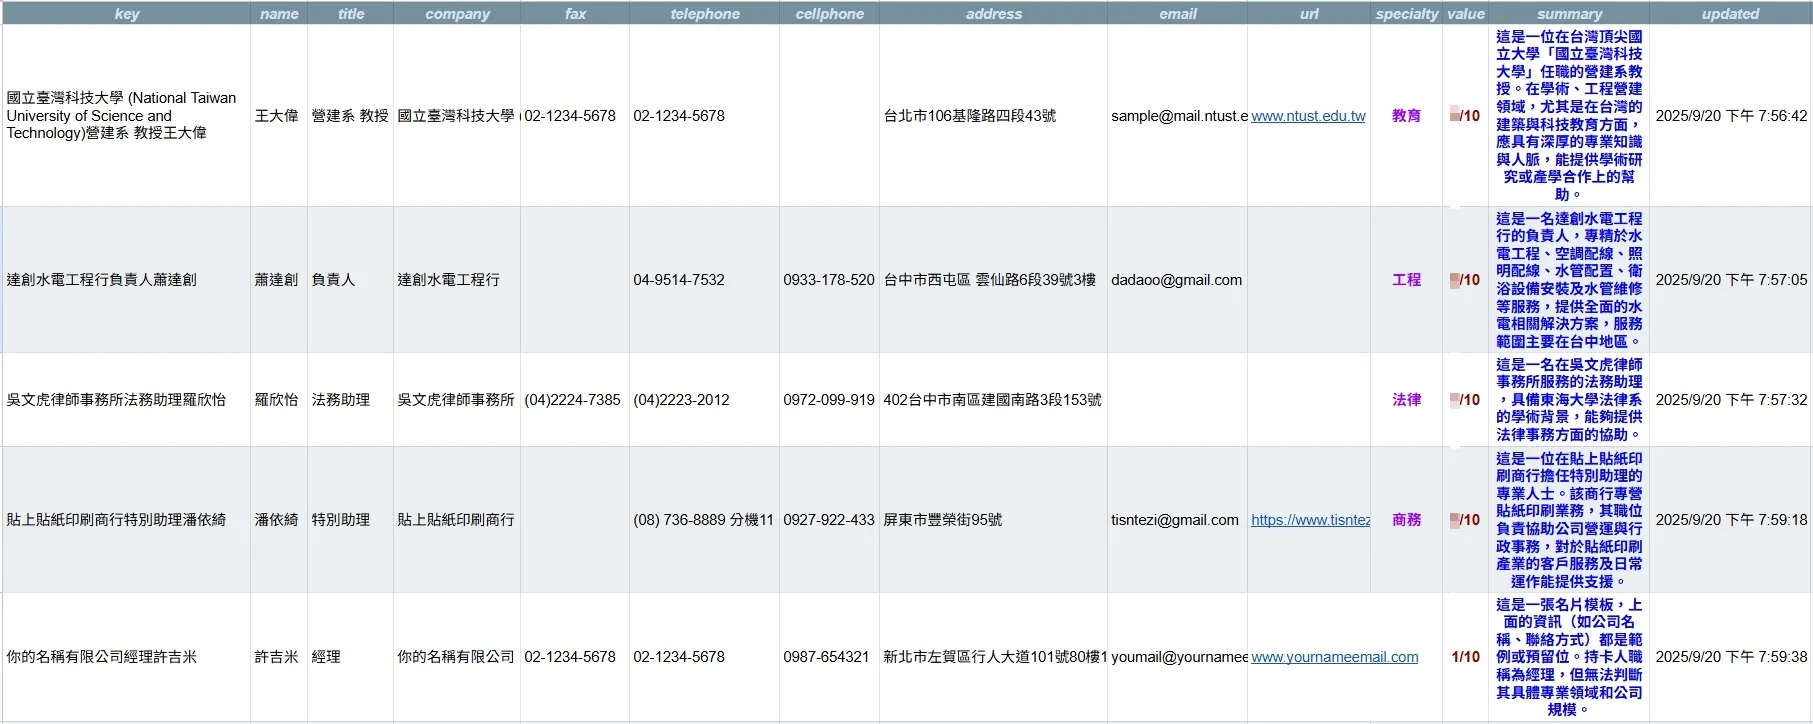This screenshot has height=724, width=1813.
Task: Click updated cell 2025/9/20 下午 7:59:38
Action: coord(1730,657)
